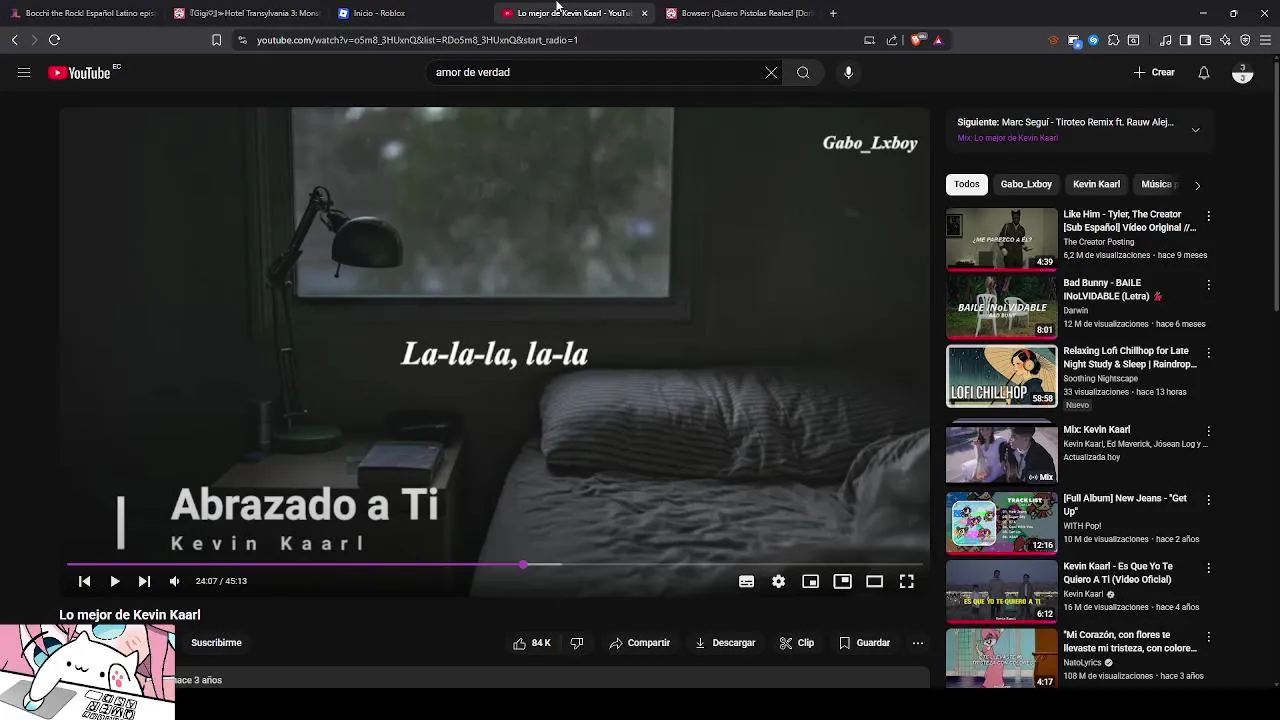Viewport: 1280px width, 720px height.
Task: Switch to Inicio - Roblox tab
Action: tap(410, 13)
